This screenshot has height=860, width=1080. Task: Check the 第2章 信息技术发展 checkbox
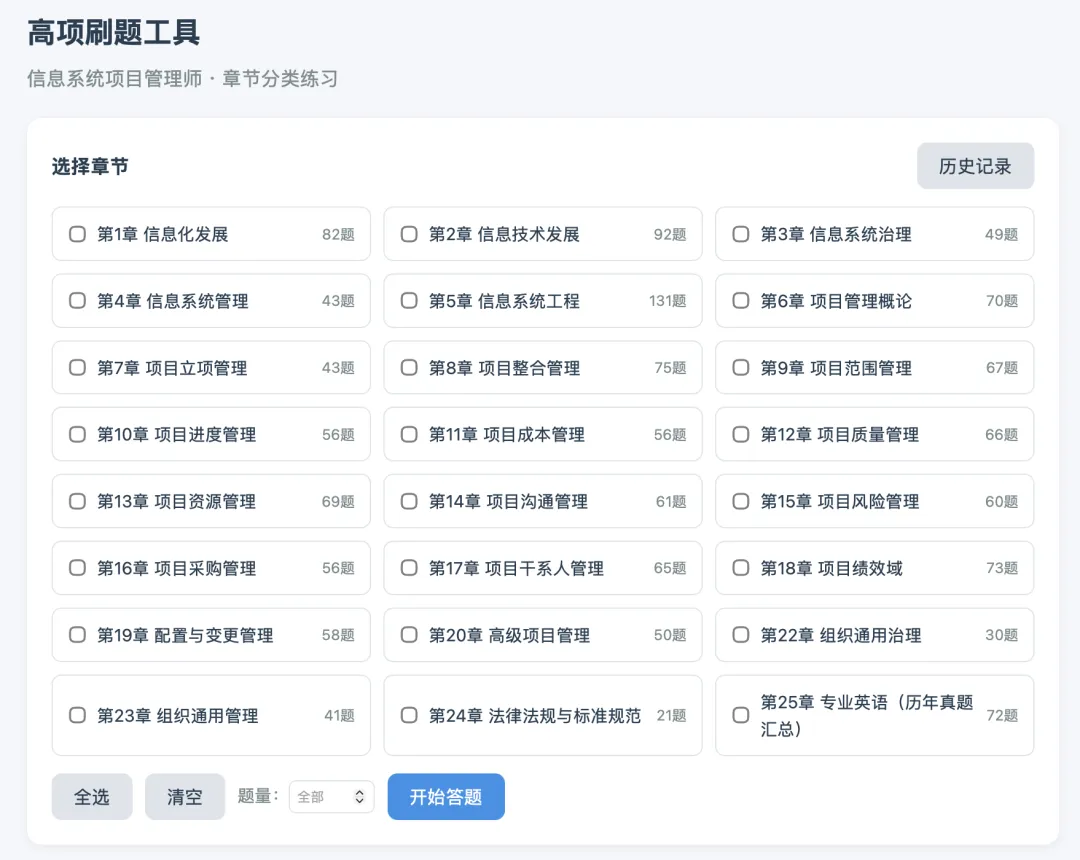point(409,234)
